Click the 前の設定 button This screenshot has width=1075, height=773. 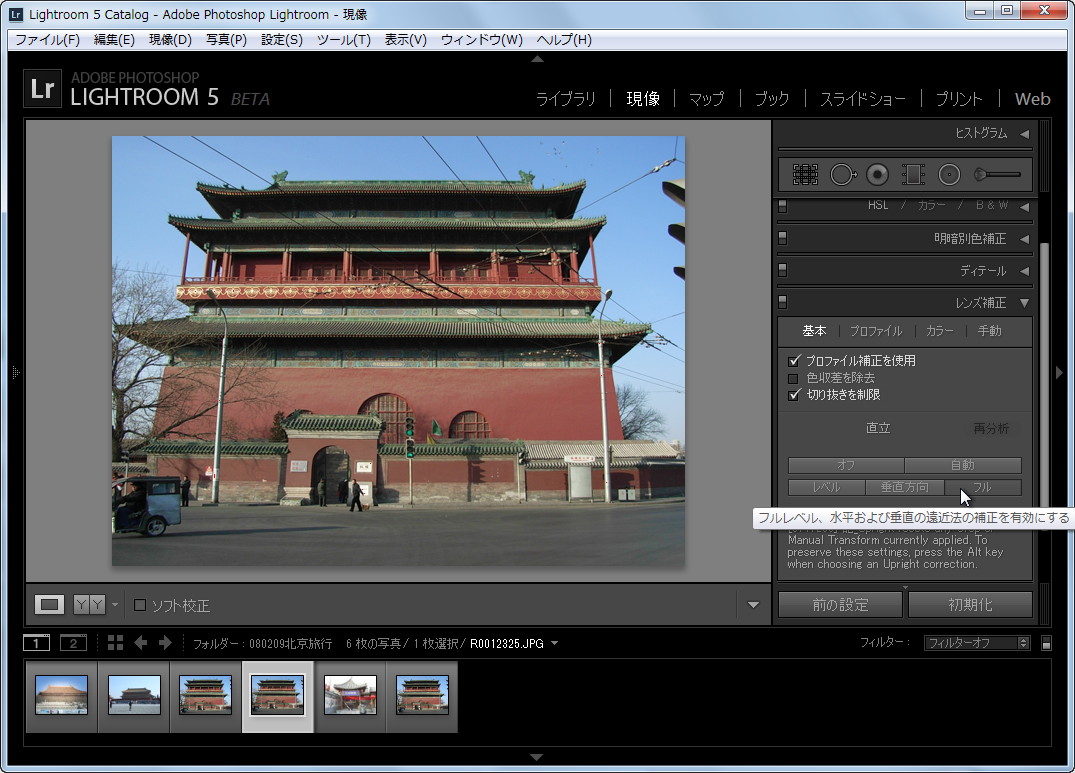[840, 604]
